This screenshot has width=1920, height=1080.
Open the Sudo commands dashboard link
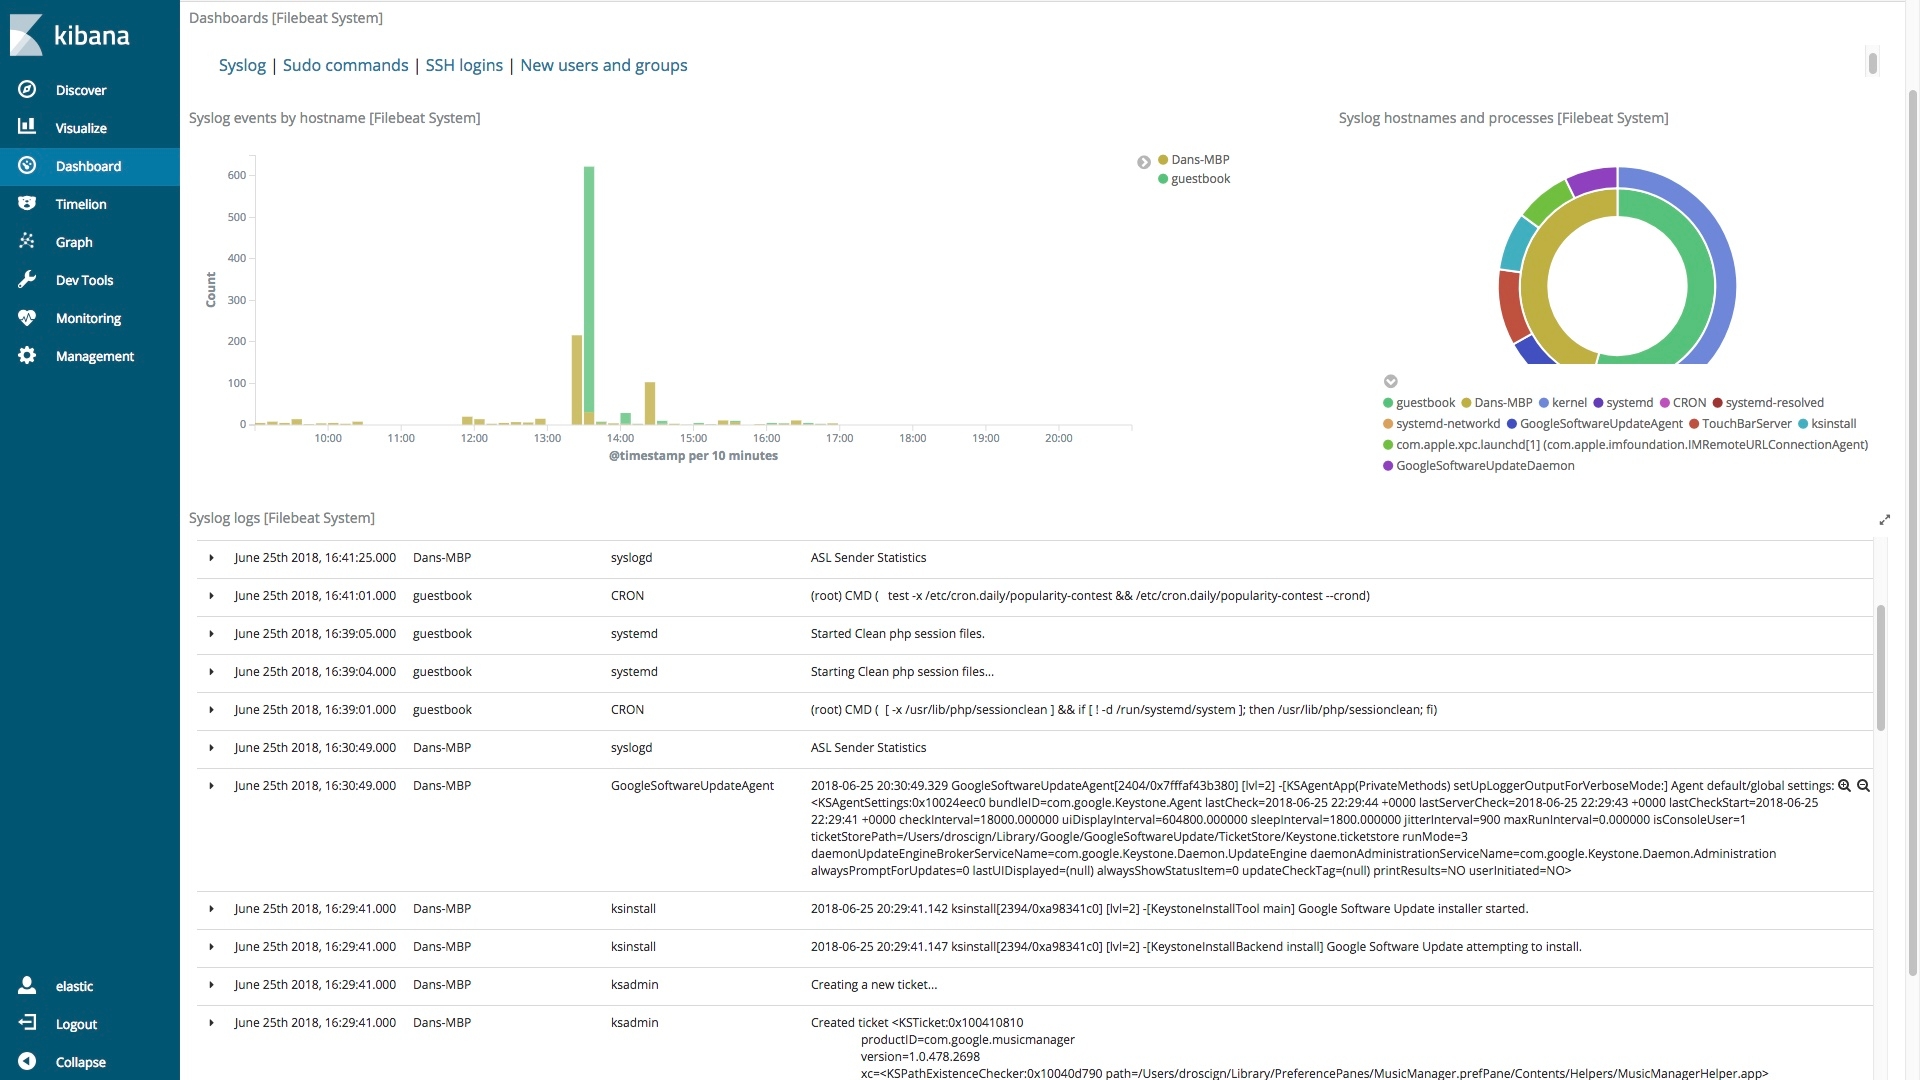(345, 65)
